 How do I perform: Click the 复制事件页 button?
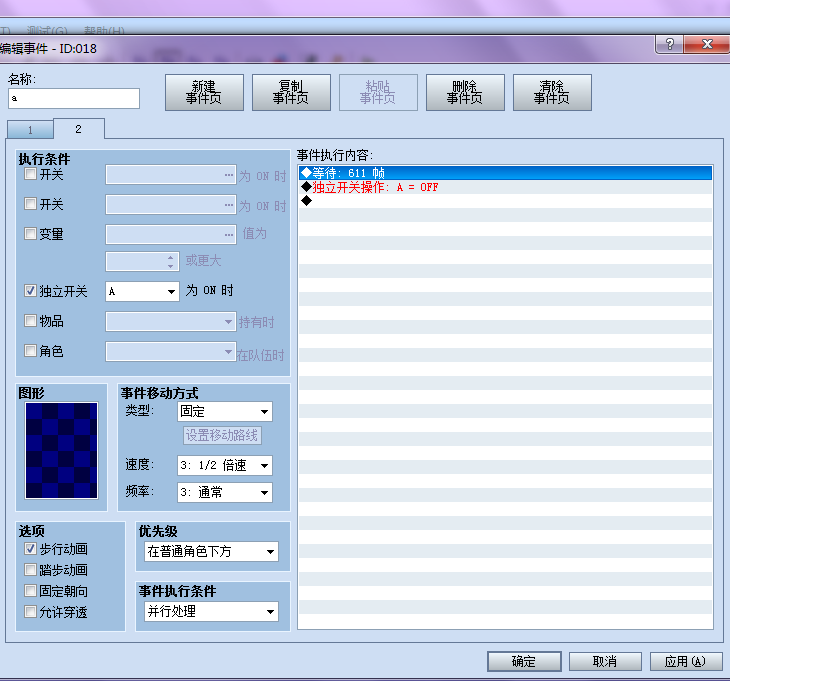point(291,92)
